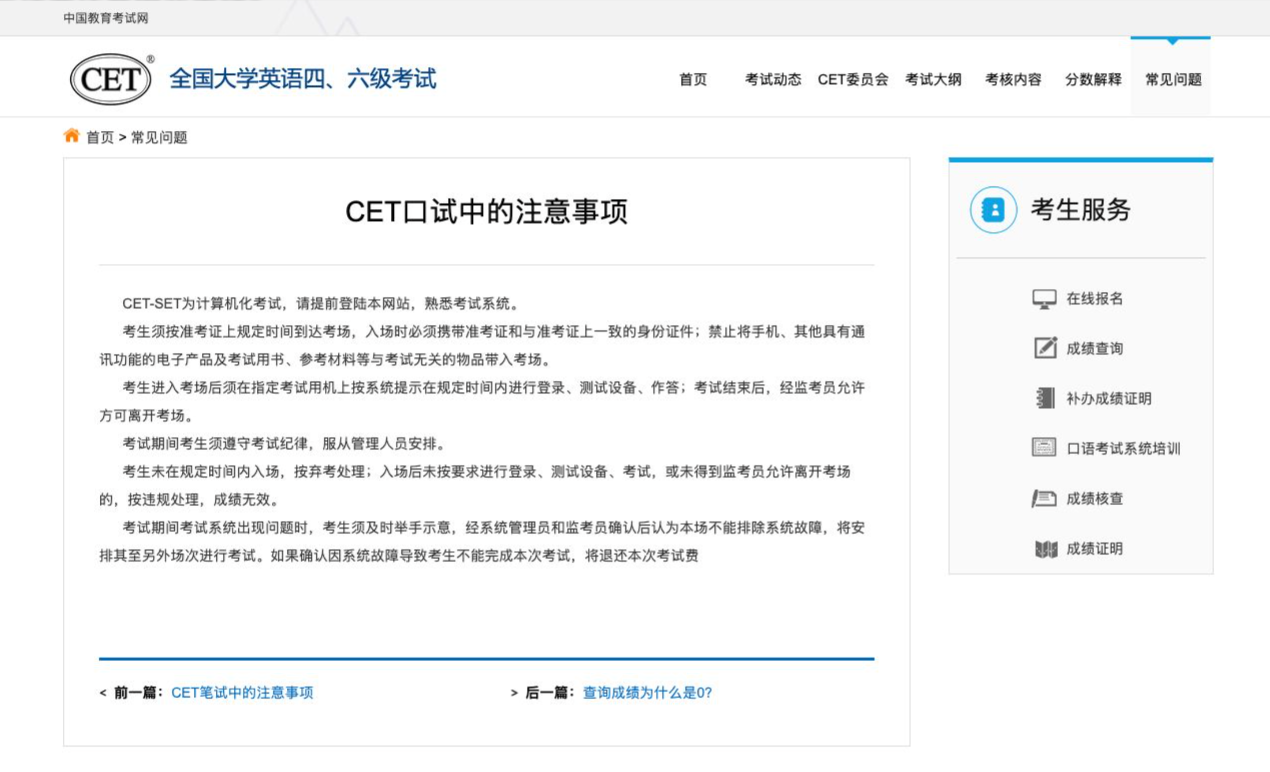Screen dimensions: 1270x772
Task: Go to 补办成绩证明 service link
Action: coord(1108,399)
